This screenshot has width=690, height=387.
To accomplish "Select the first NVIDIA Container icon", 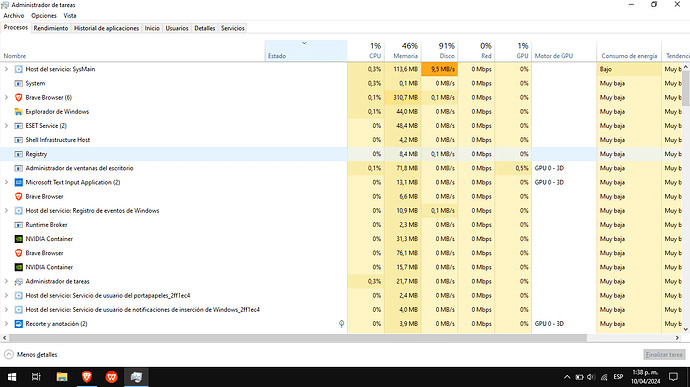I will click(18, 239).
